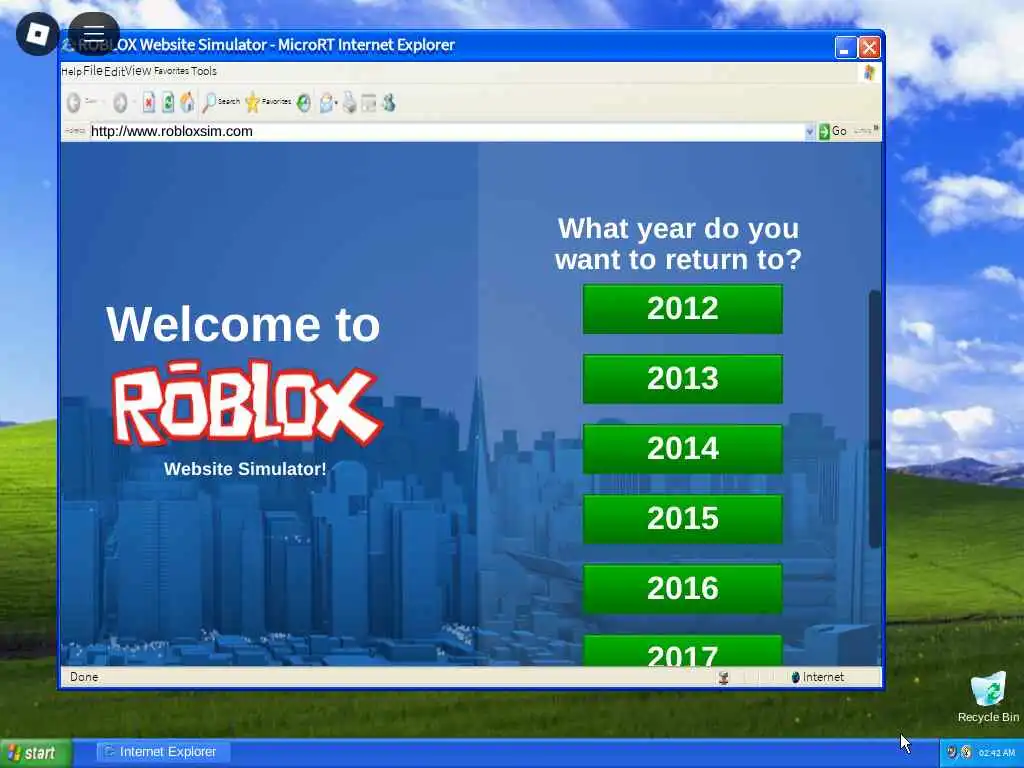Click the status bar computer icon
Screen dimensions: 1024x768
723,677
